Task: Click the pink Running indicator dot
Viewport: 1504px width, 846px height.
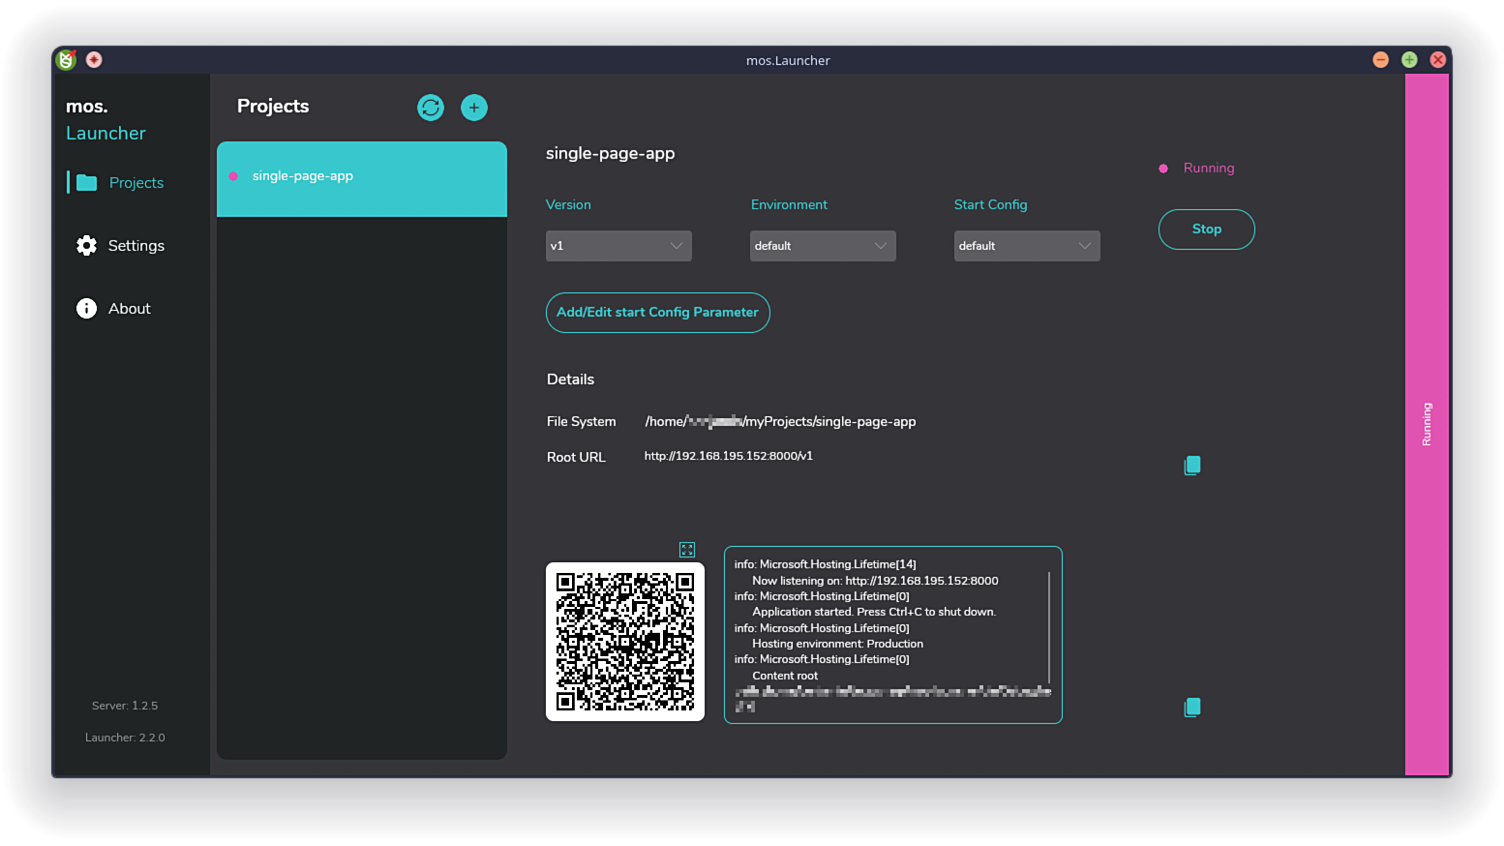Action: tap(1162, 168)
